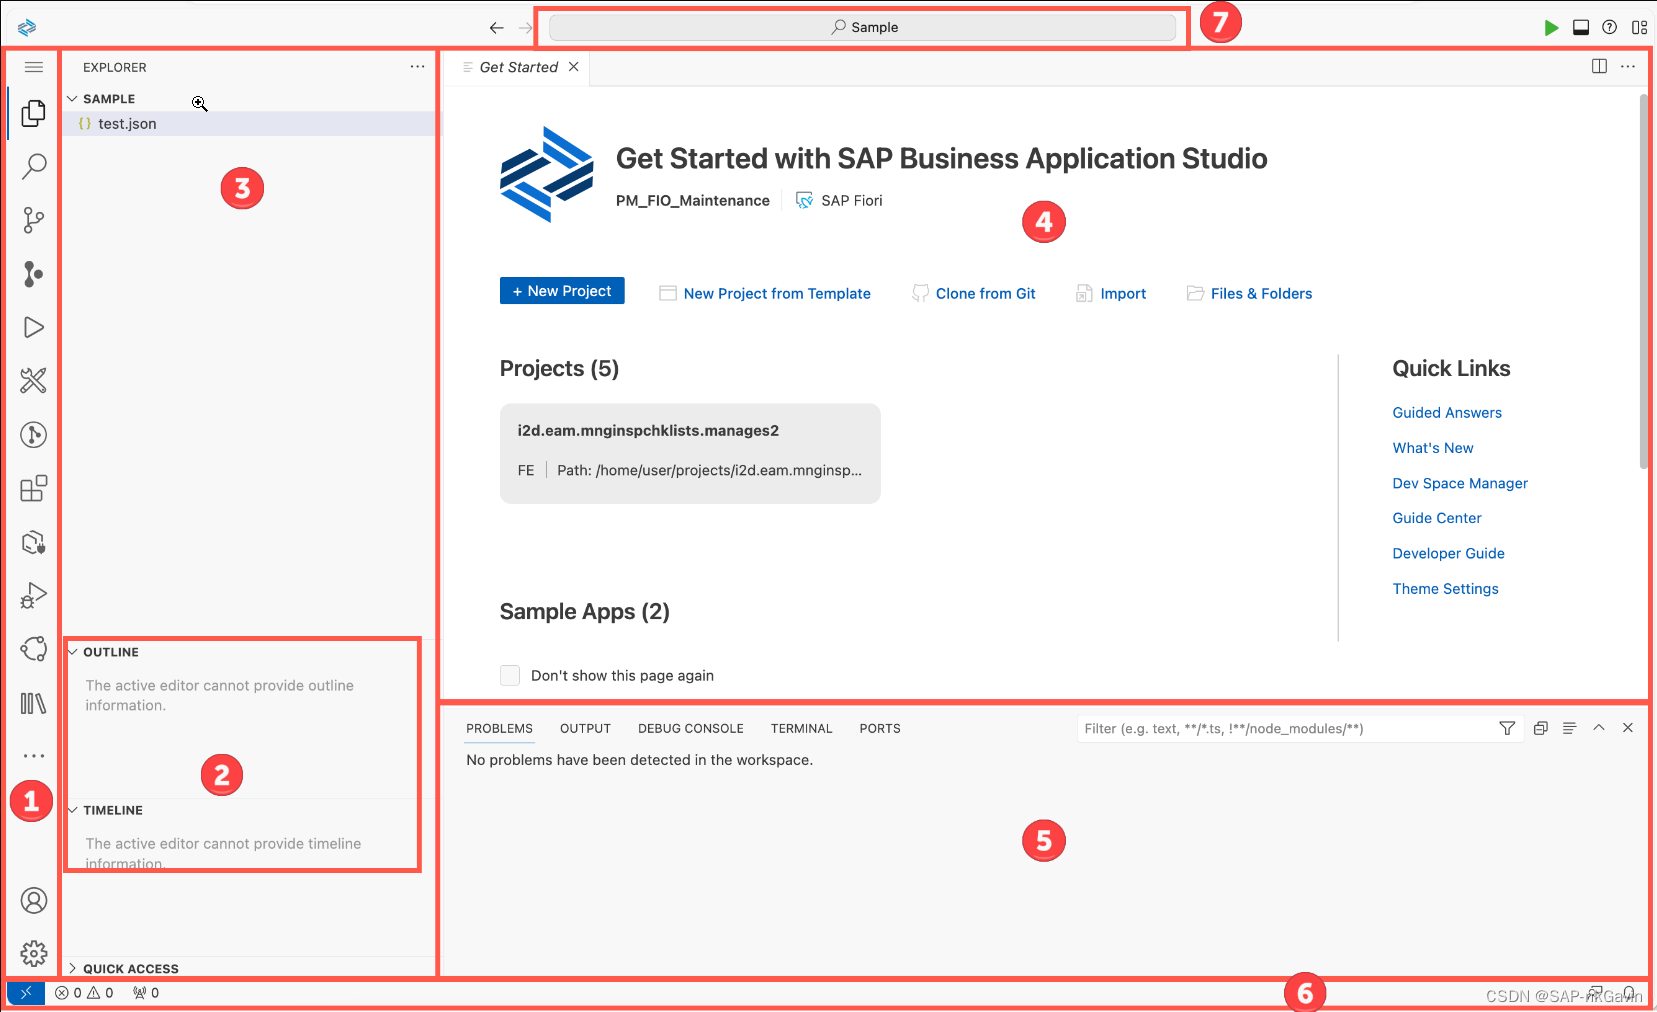Check the Don't show this page again checkbox

click(510, 675)
